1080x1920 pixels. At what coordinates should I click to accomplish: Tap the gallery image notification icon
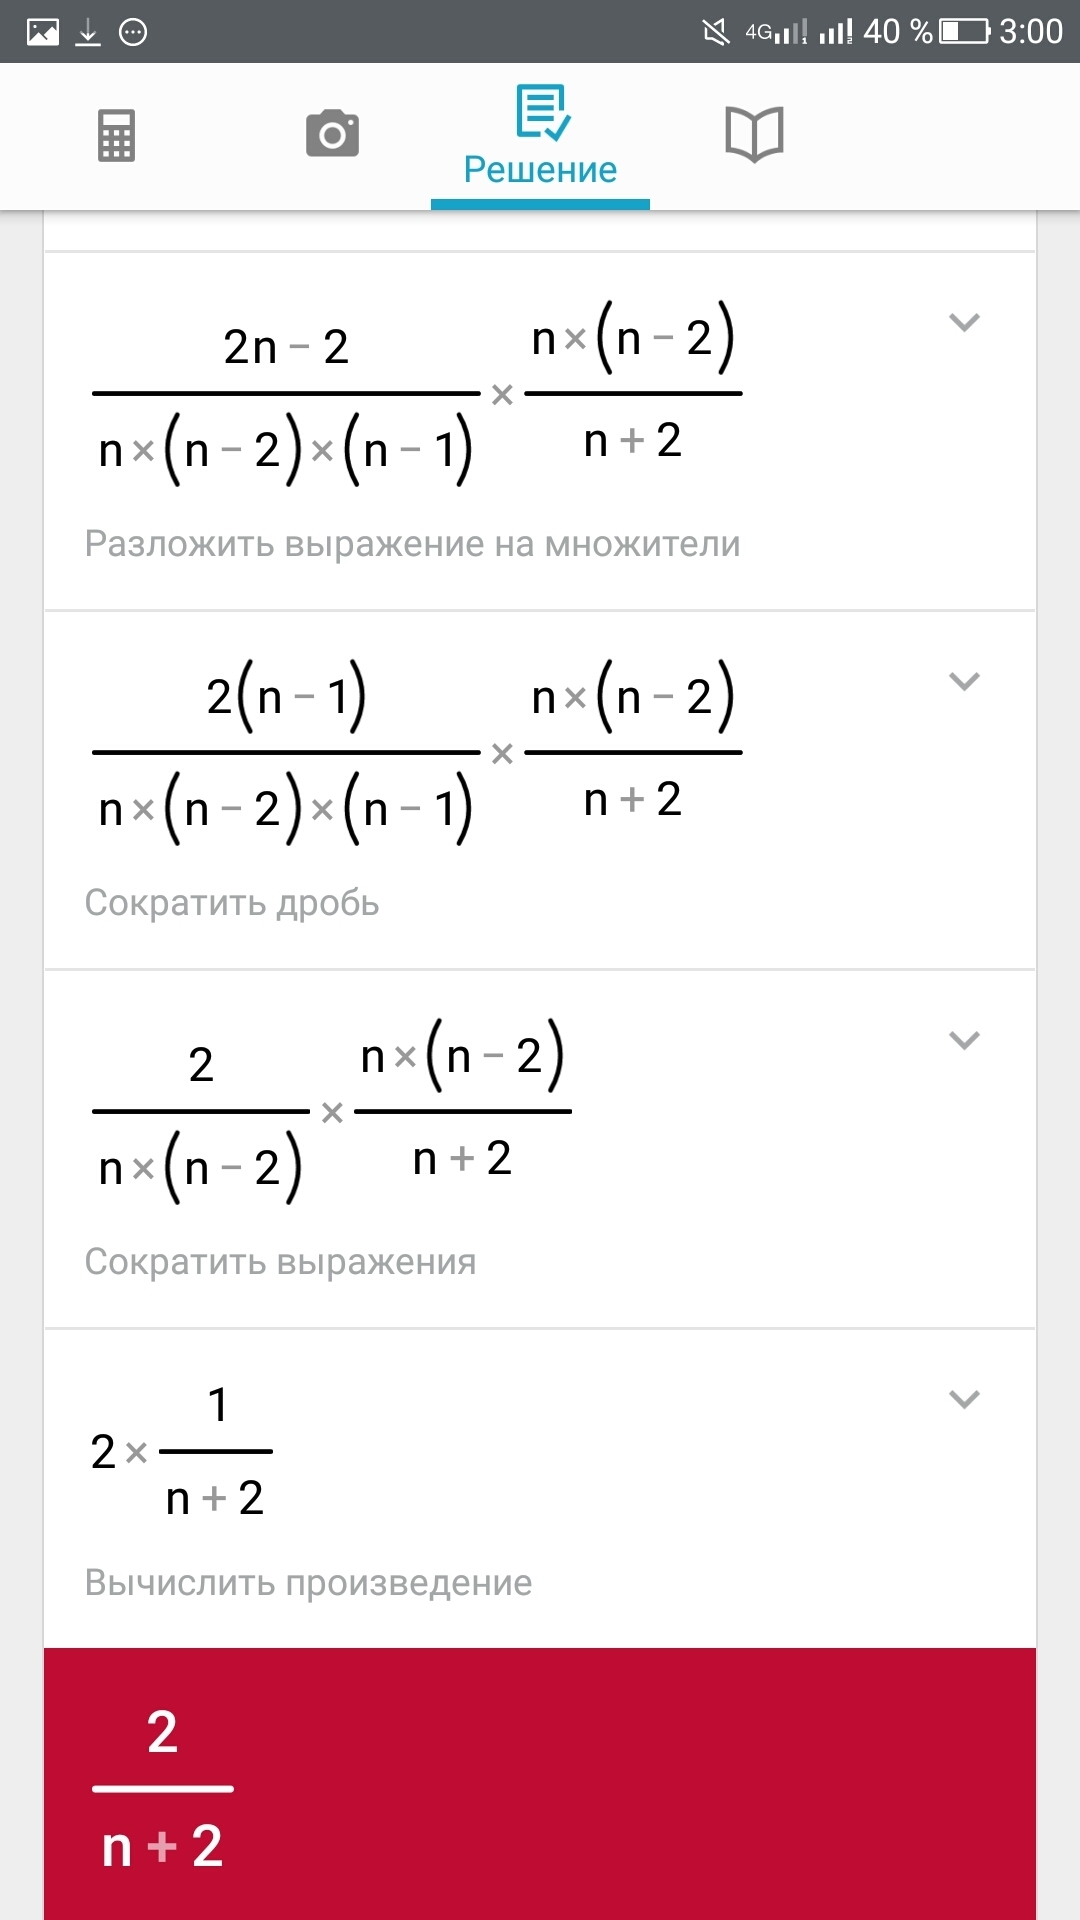click(43, 32)
